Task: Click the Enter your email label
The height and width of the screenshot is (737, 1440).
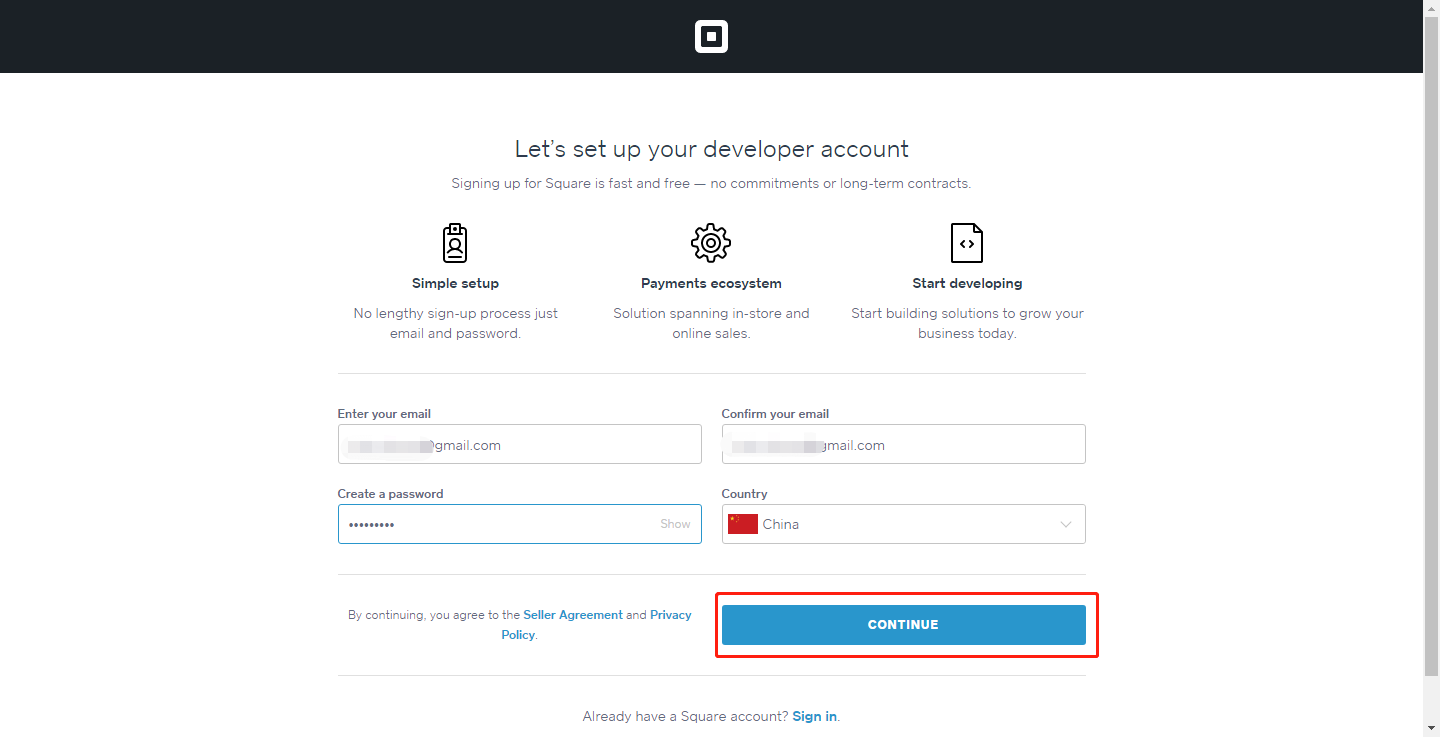Action: 384,414
